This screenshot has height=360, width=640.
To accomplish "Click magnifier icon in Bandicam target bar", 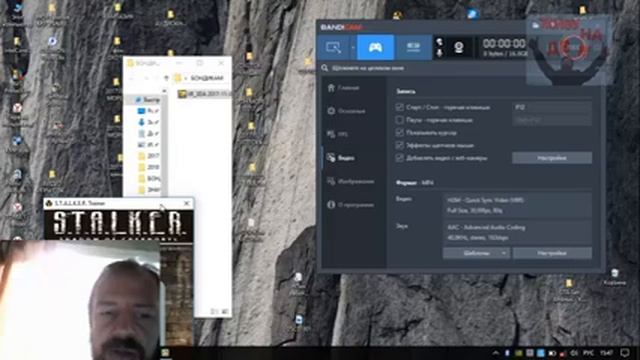I will 324,68.
